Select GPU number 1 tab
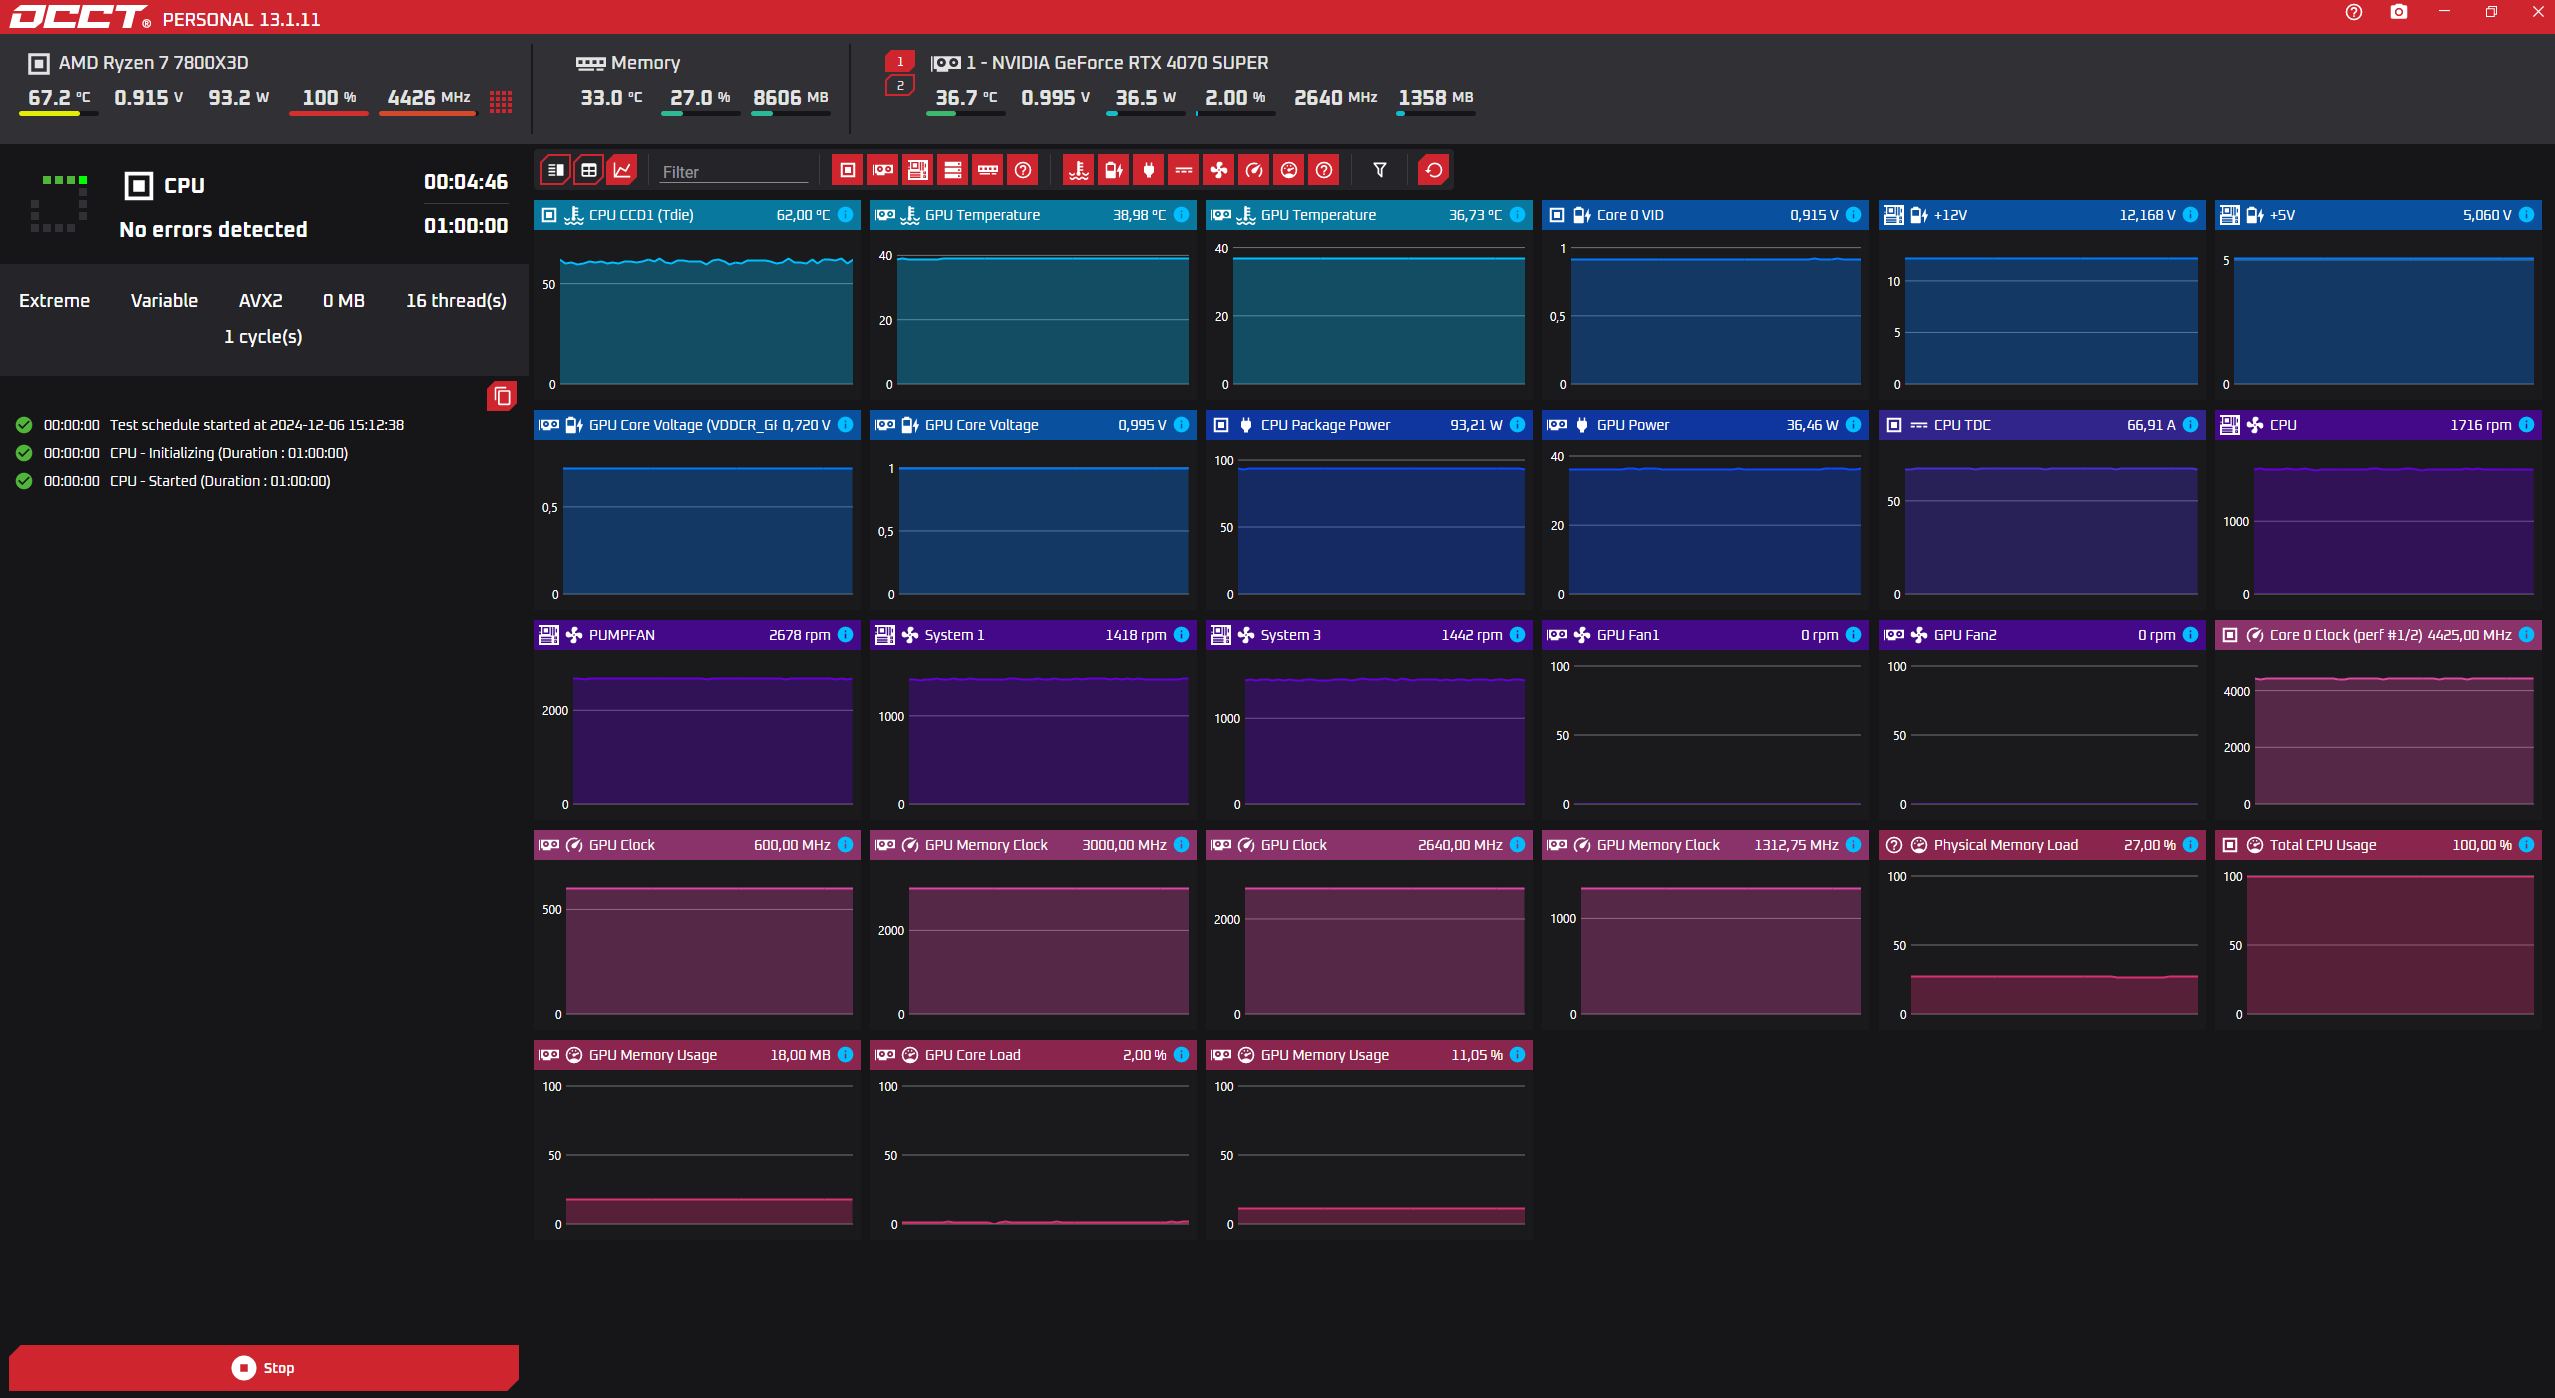The width and height of the screenshot is (2555, 1398). click(x=900, y=61)
